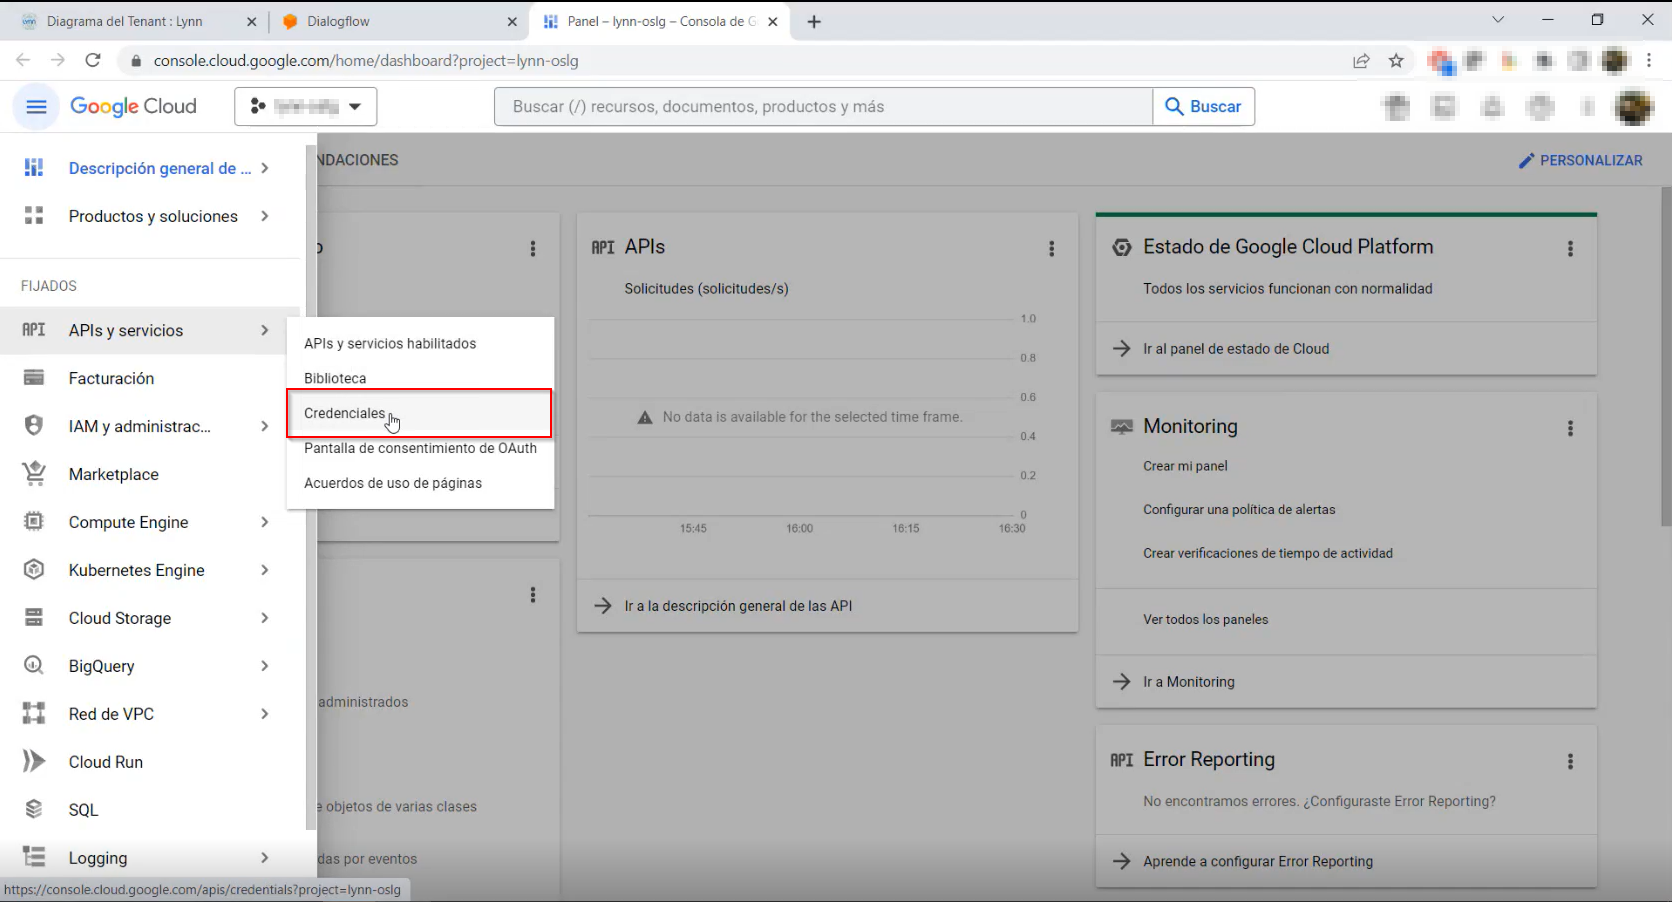Click the SQL stack icon
The height and width of the screenshot is (902, 1672).
[x=34, y=810]
